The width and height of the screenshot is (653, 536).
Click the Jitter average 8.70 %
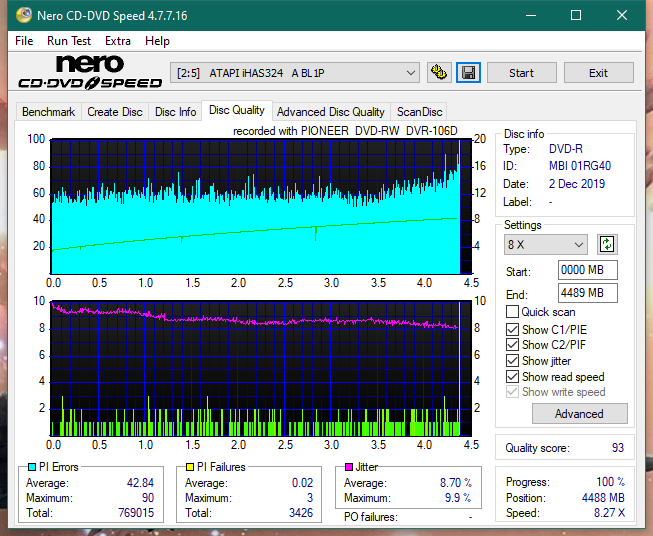[456, 483]
